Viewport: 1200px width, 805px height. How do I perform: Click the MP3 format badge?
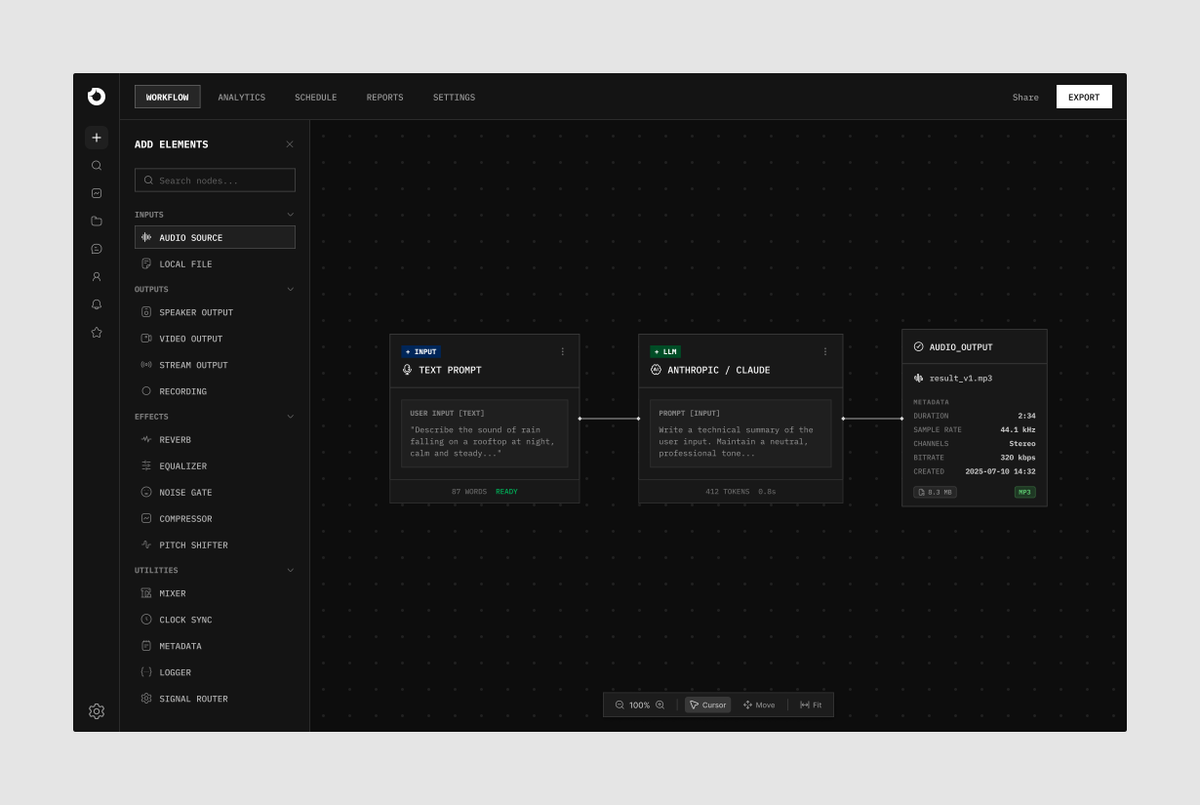click(x=1025, y=492)
